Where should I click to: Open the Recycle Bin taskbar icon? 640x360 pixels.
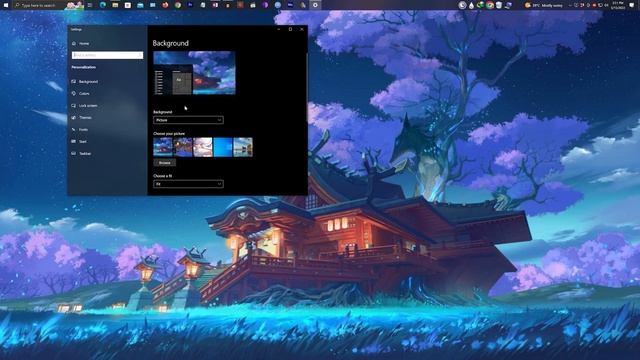tap(499, 5)
